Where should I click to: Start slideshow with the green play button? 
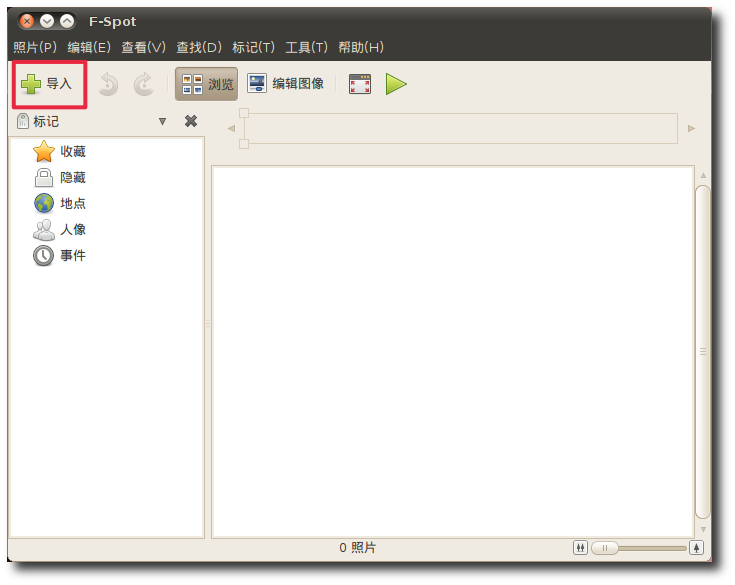click(x=396, y=84)
